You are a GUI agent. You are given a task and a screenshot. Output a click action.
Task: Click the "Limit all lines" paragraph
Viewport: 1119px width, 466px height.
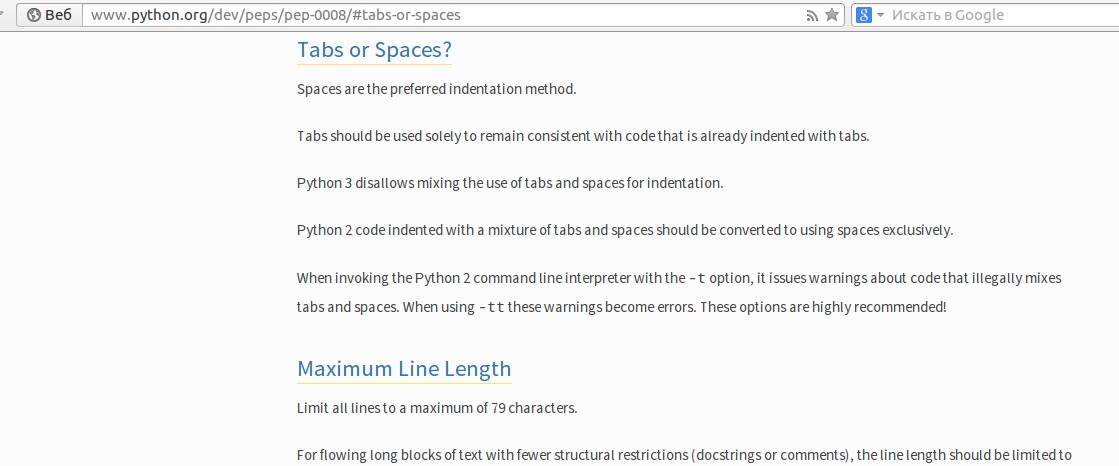click(x=437, y=408)
